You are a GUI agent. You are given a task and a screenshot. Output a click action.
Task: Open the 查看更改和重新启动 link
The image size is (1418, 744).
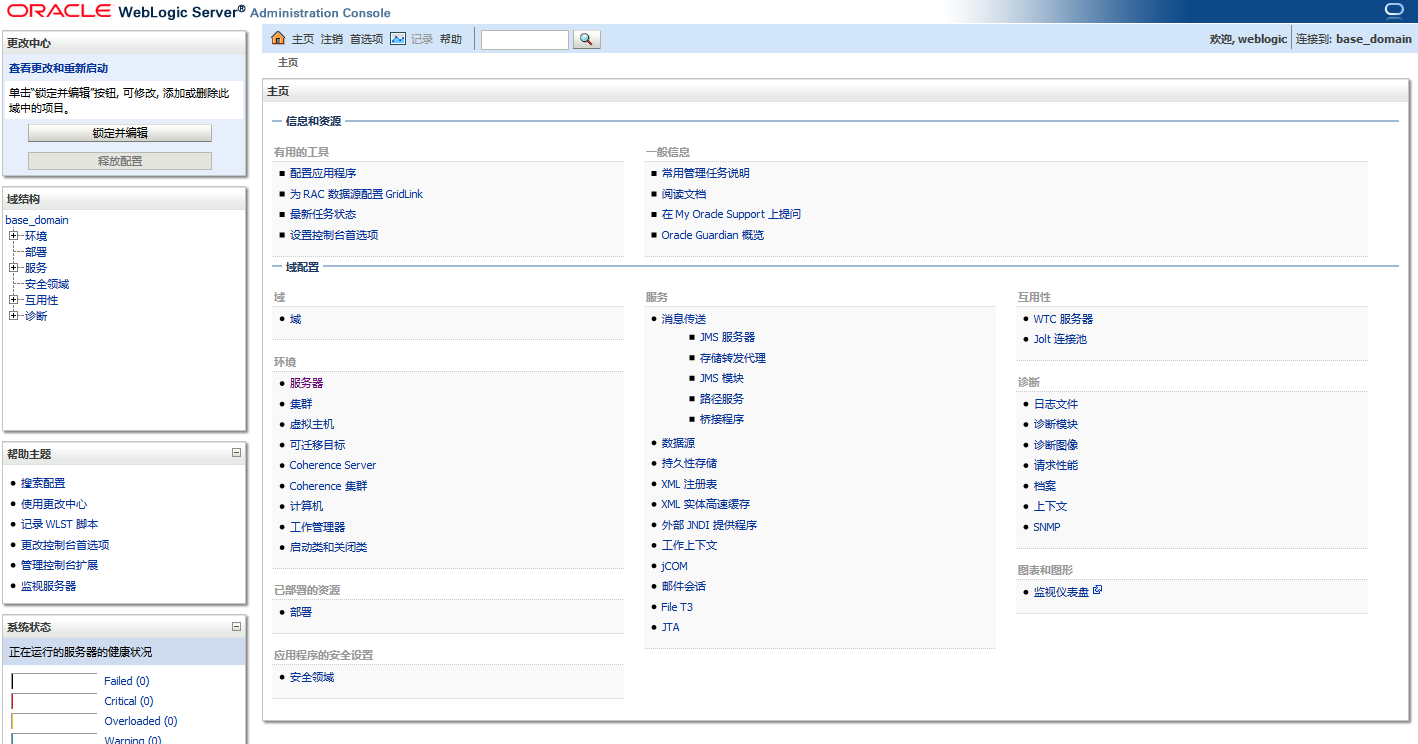[58, 68]
